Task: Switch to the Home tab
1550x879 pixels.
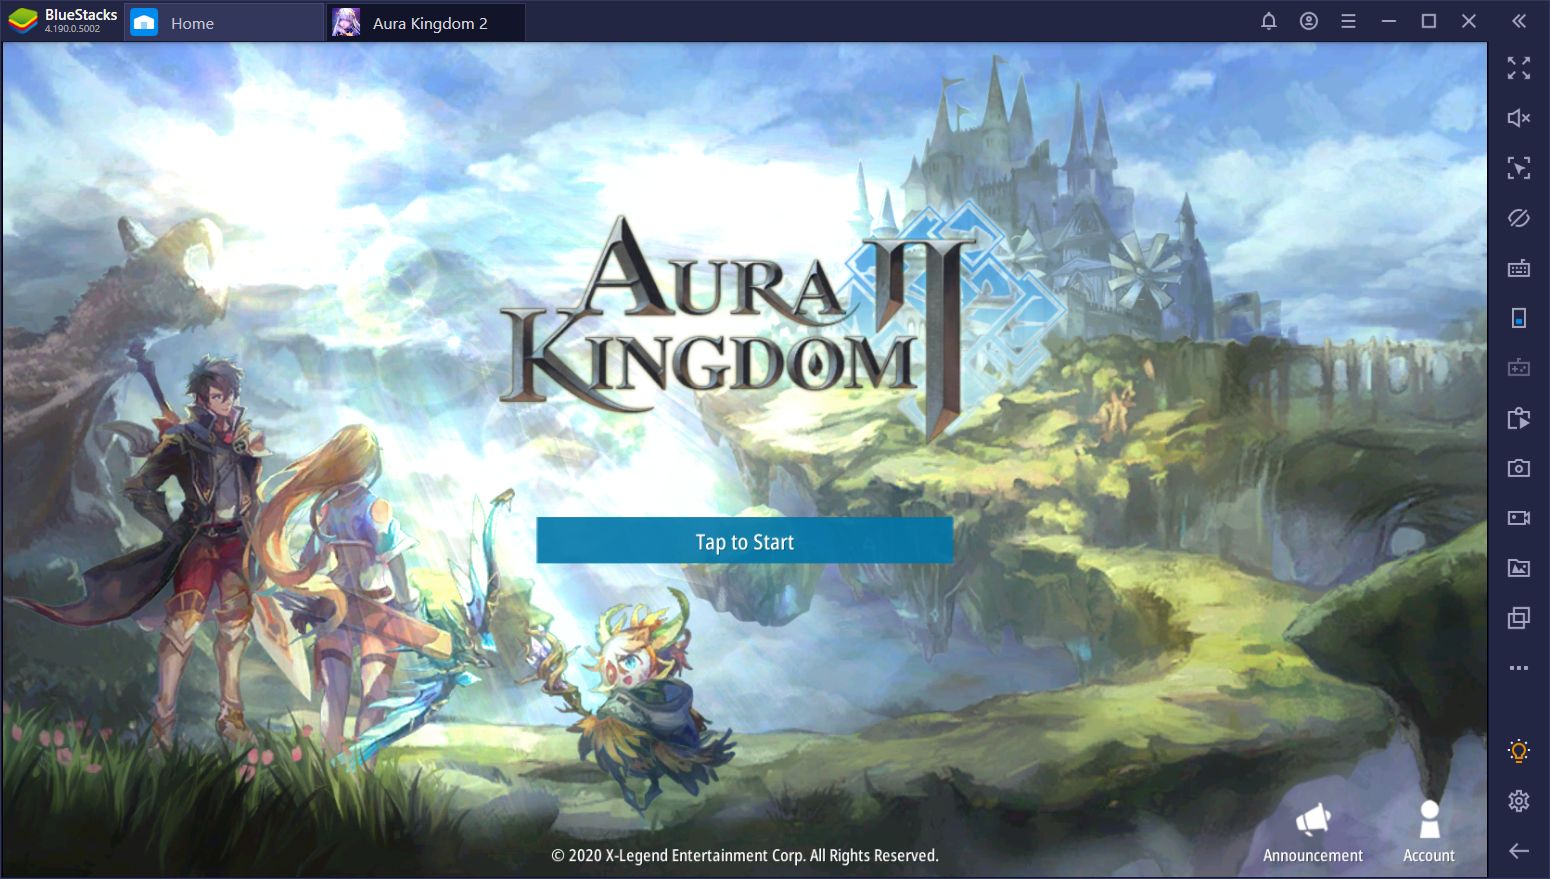Action: click(x=224, y=22)
